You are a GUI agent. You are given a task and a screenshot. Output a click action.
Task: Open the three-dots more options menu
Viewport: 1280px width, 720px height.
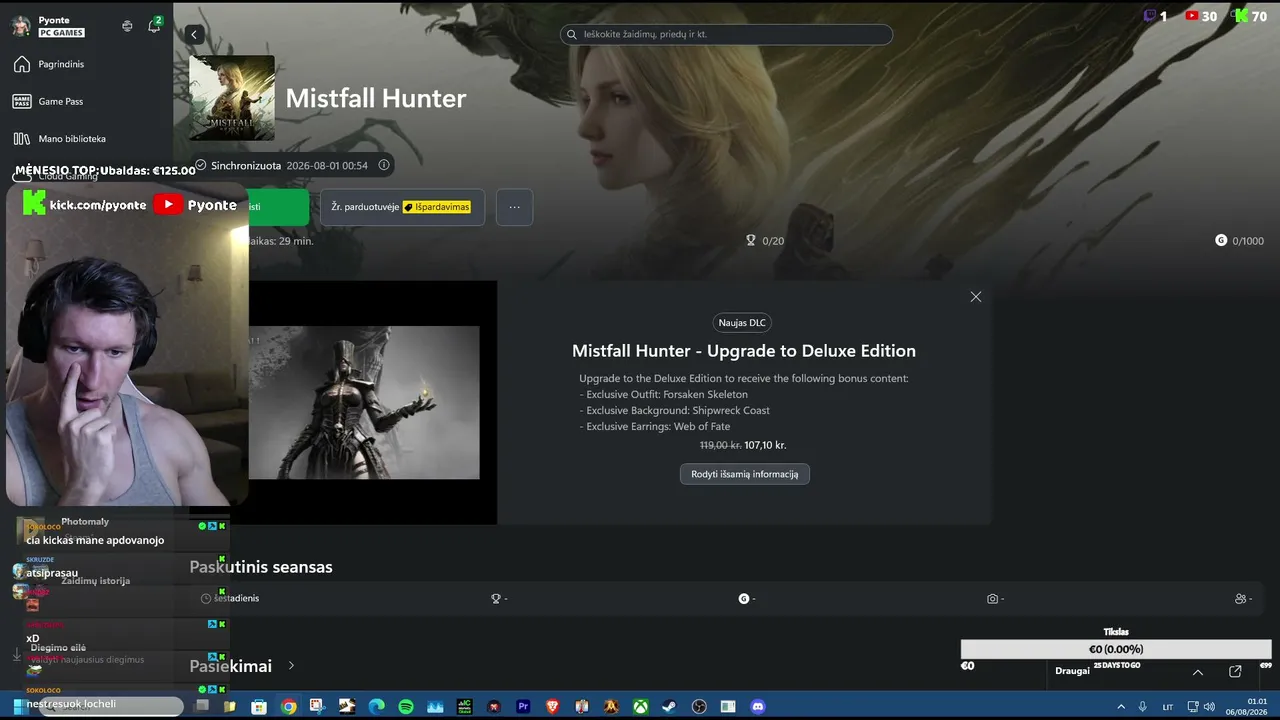pos(514,207)
